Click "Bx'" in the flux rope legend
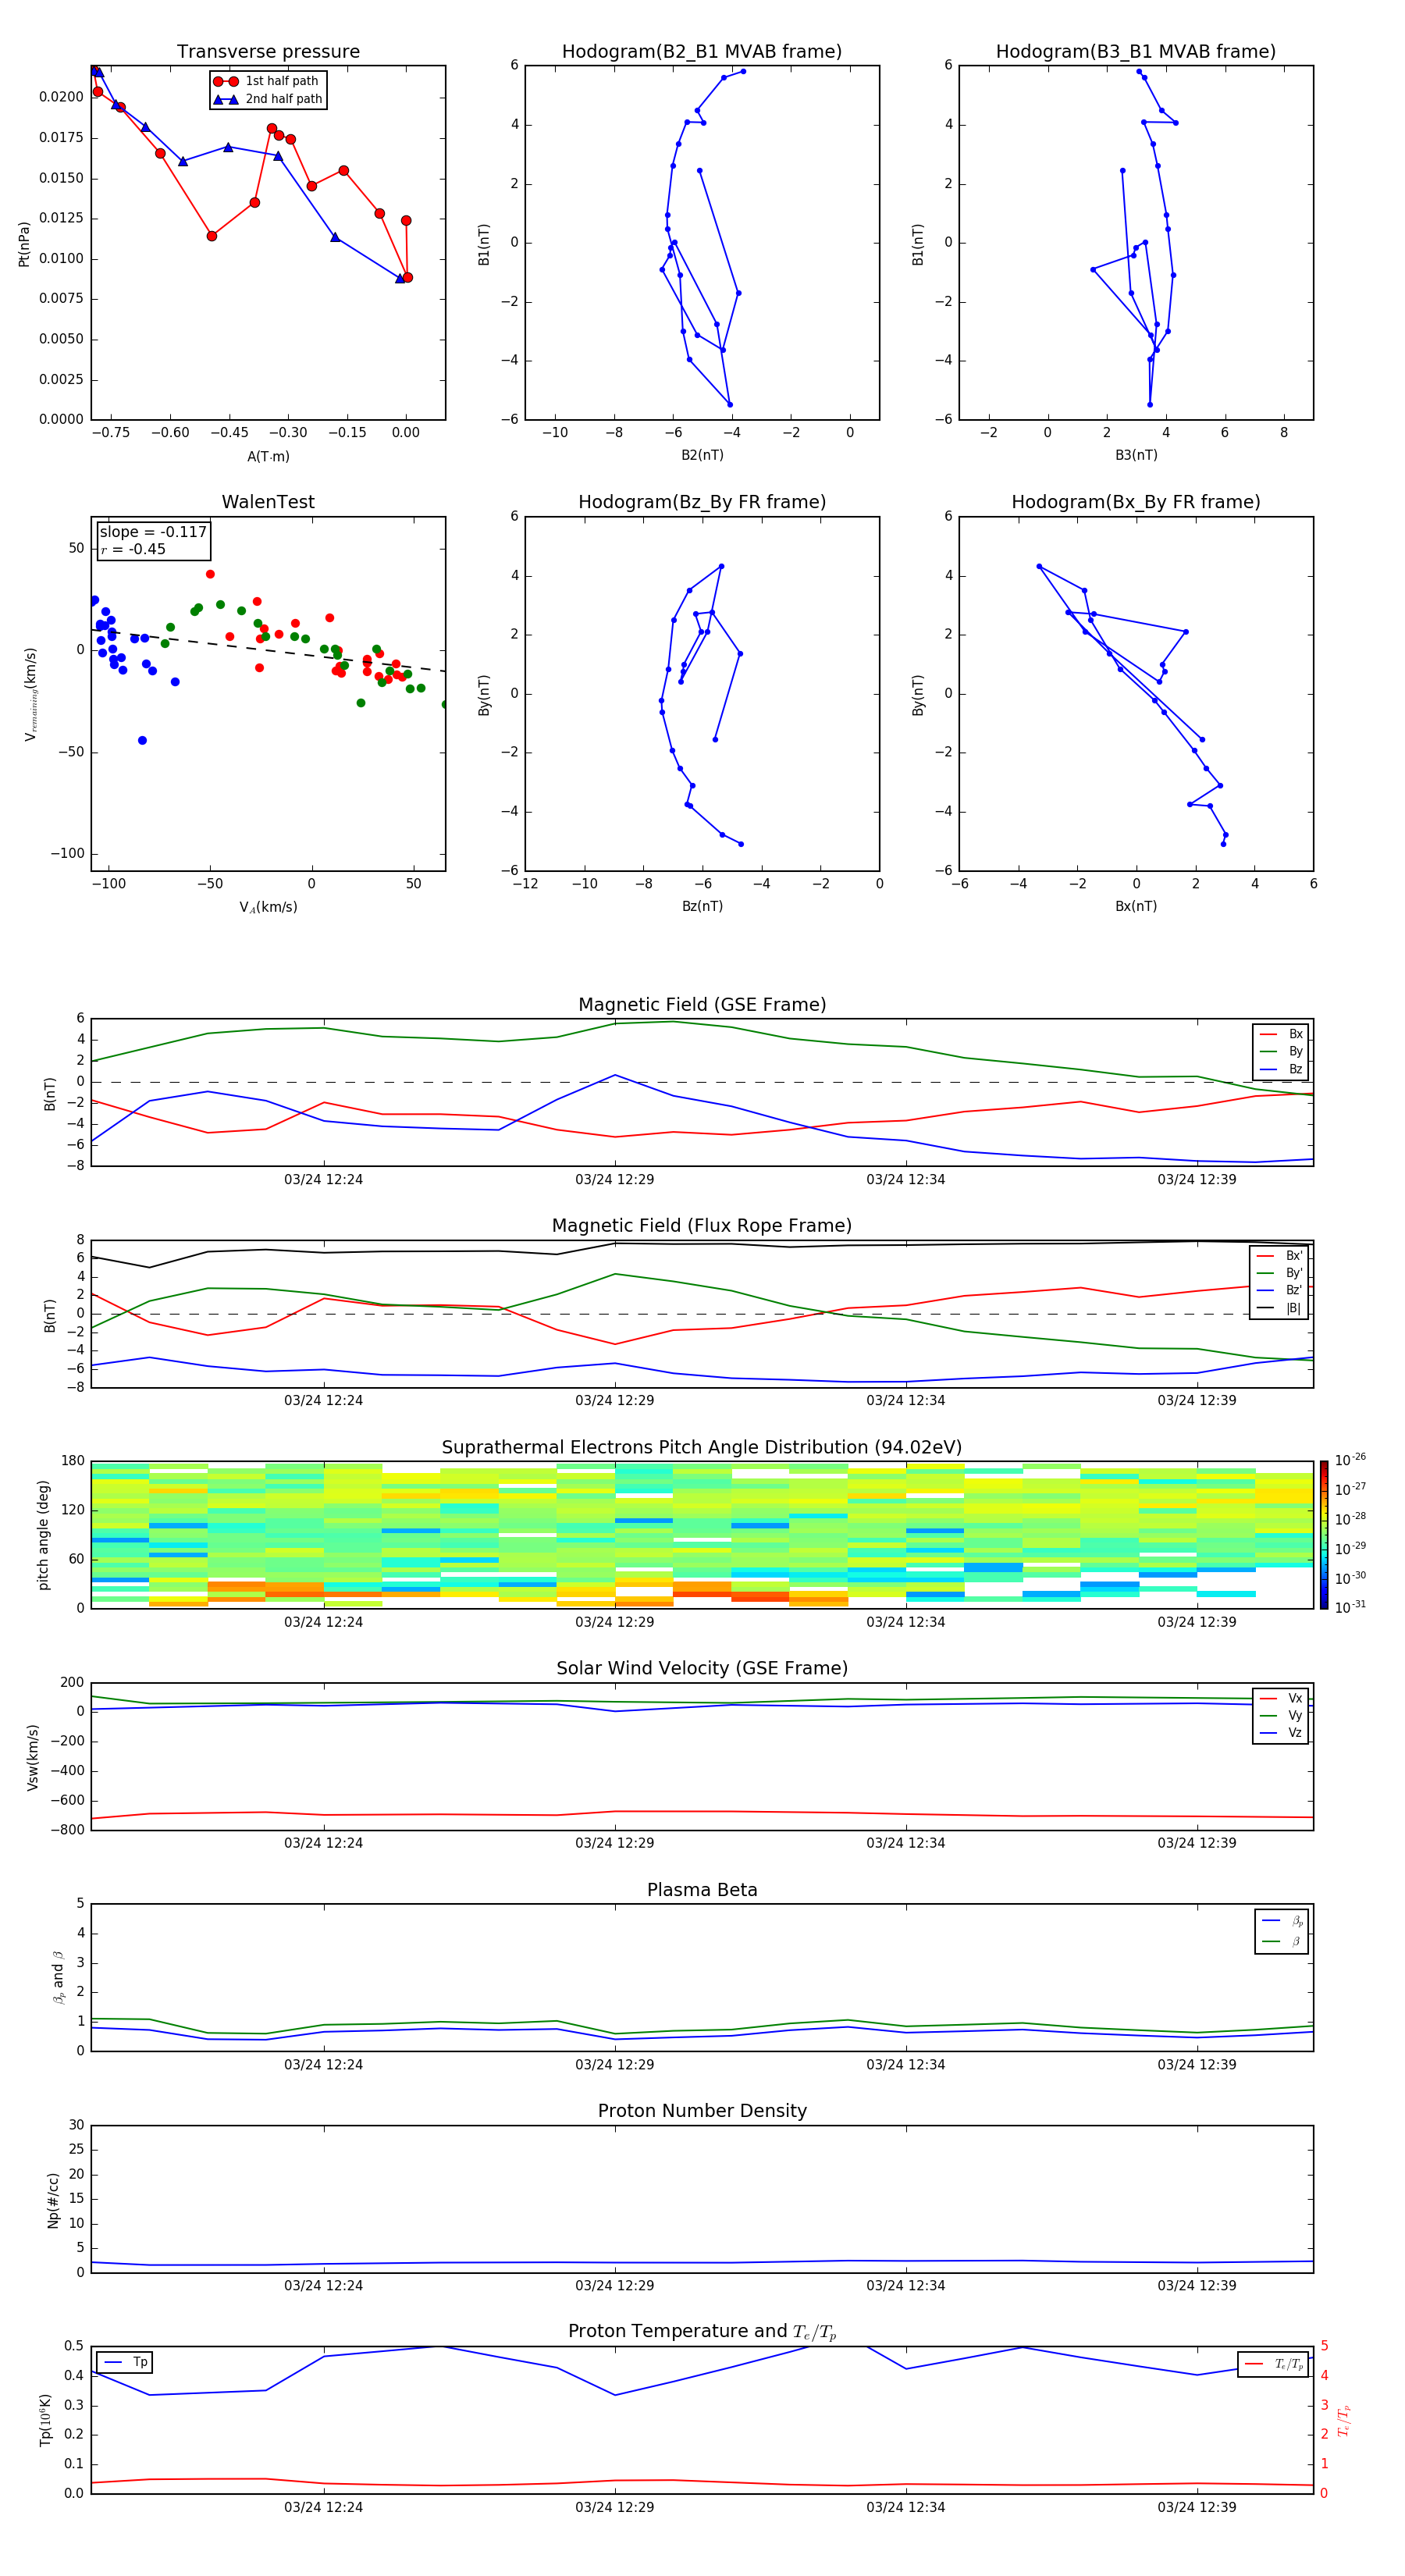 click(x=1294, y=1256)
